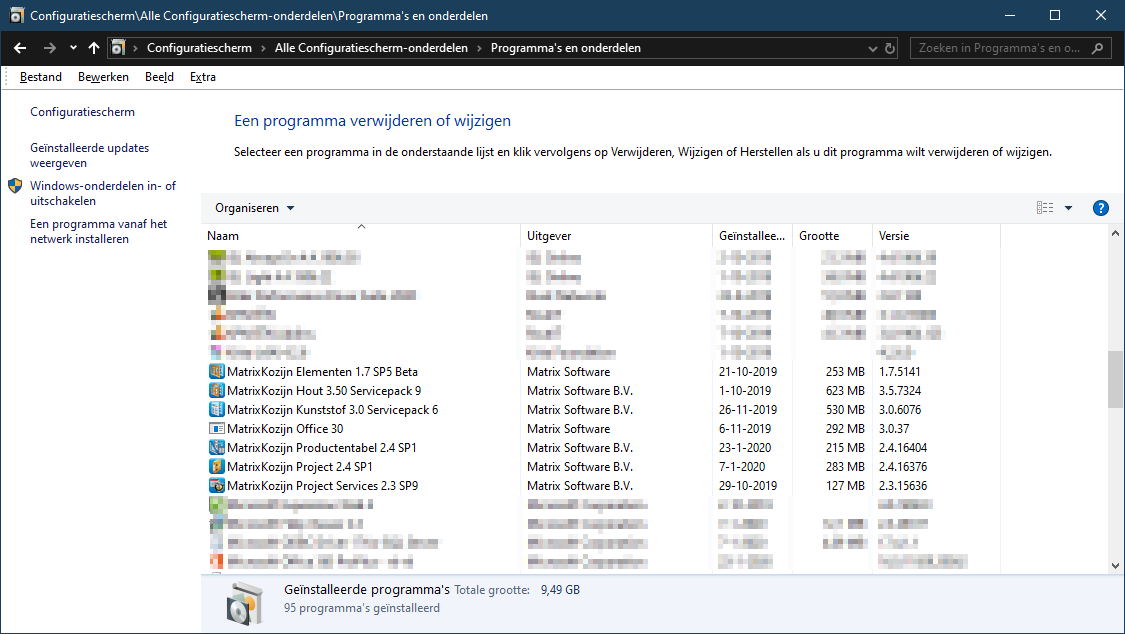Click the shield icon next to Windows-onderdelen
Screen dimensions: 1125x634
14,185
